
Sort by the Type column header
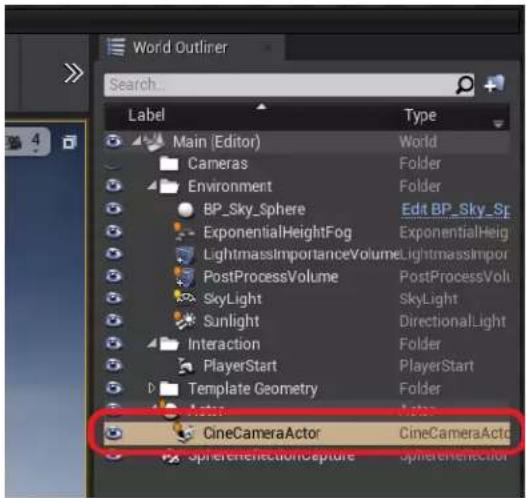(421, 116)
